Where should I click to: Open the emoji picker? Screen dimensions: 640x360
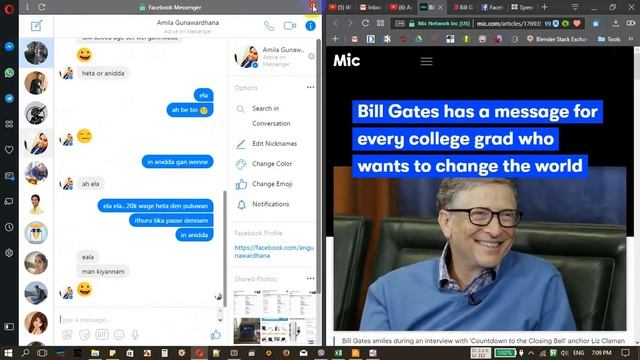point(119,335)
